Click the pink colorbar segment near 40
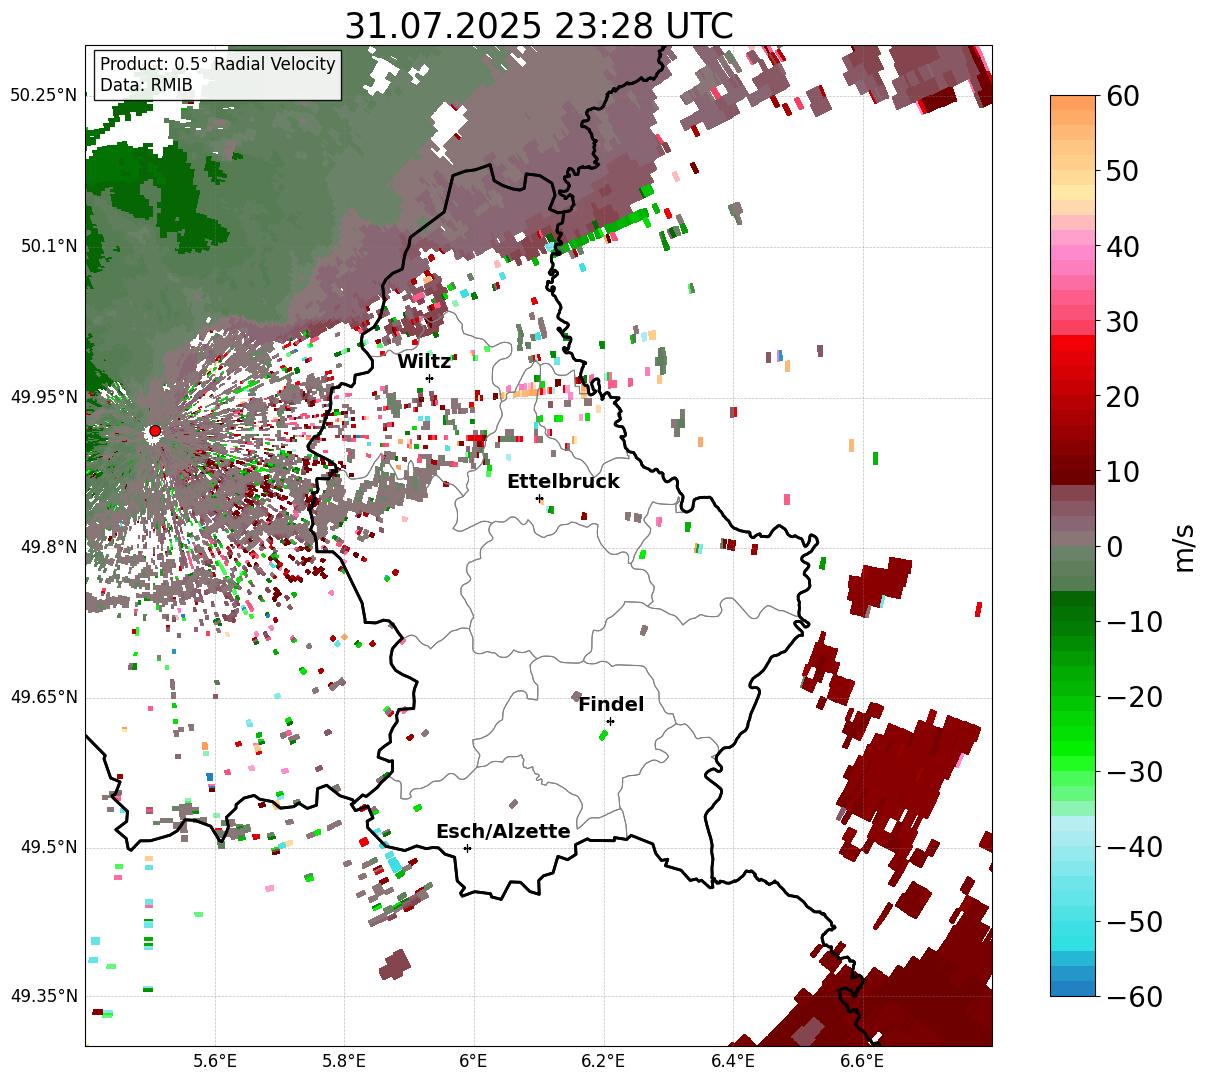The height and width of the screenshot is (1081, 1207). pyautogui.click(x=1073, y=252)
